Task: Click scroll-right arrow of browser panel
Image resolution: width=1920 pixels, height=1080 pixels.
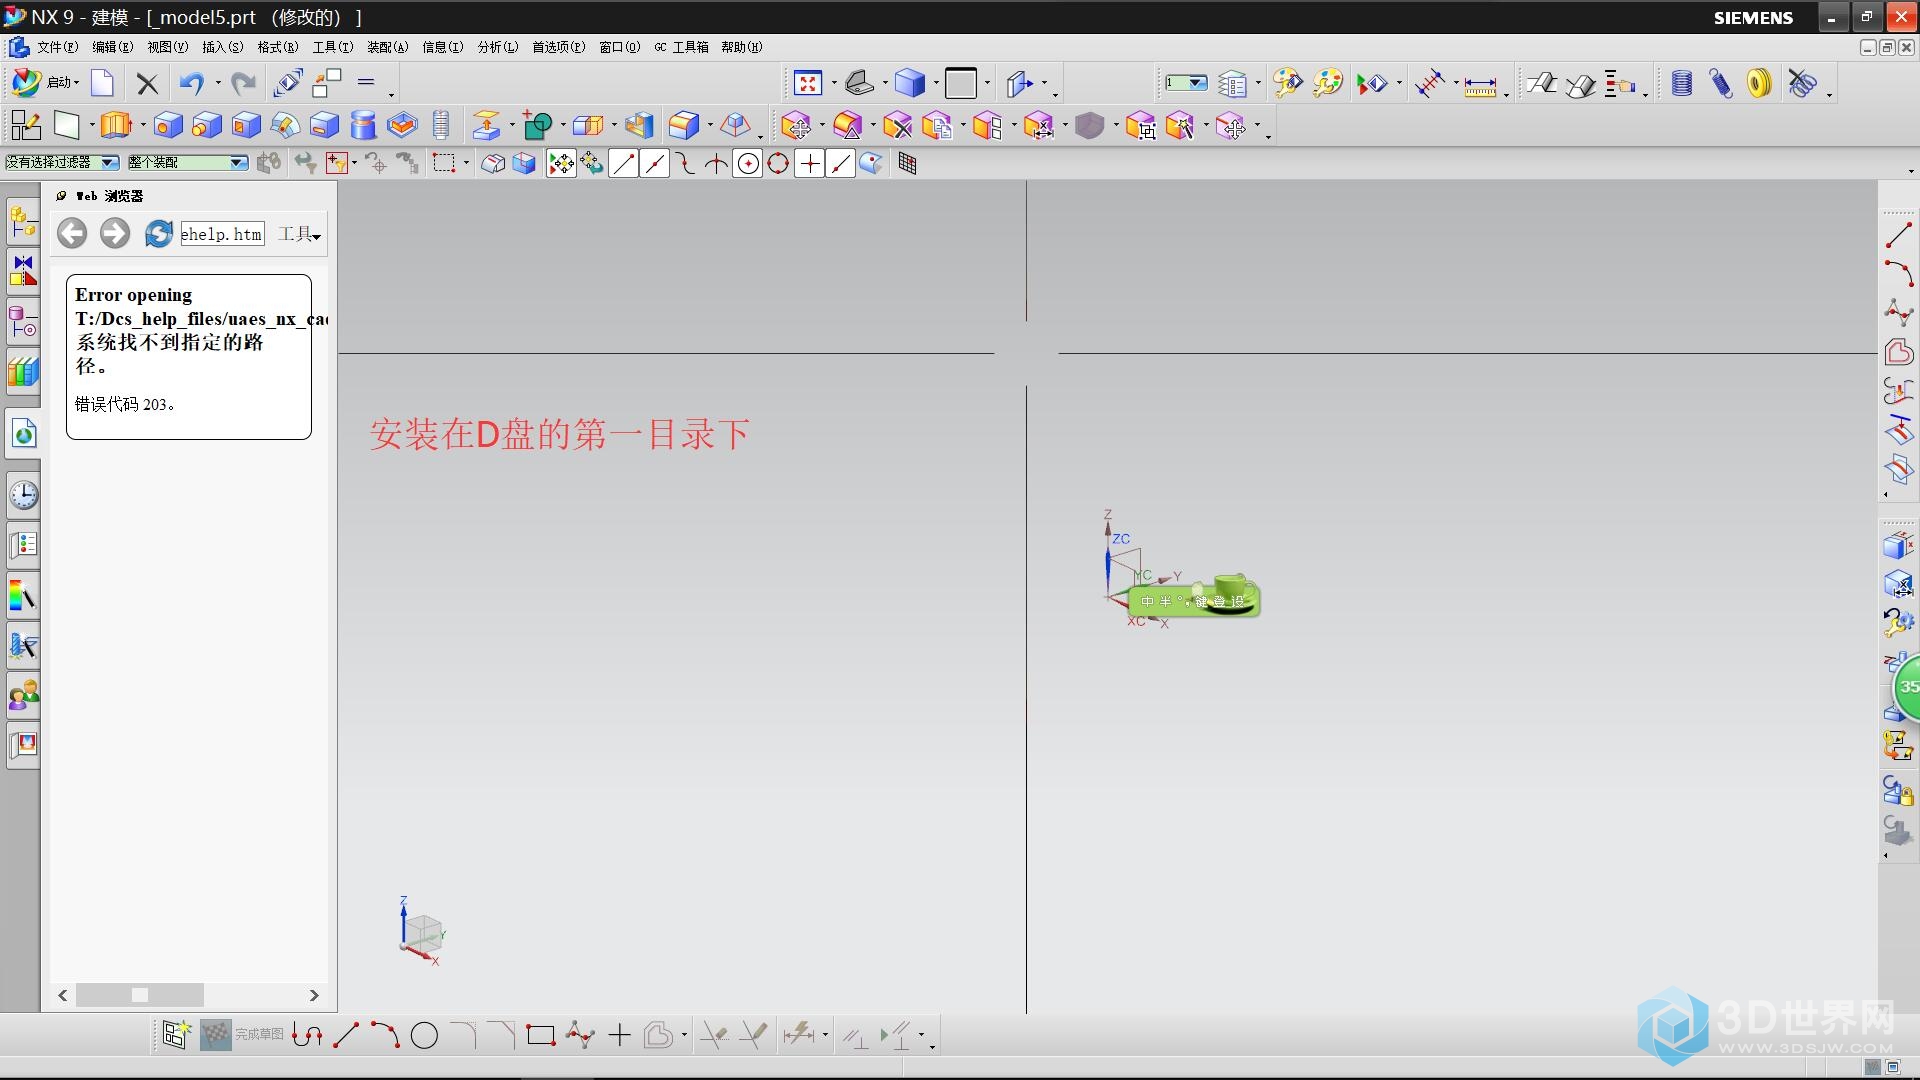Action: [x=314, y=995]
